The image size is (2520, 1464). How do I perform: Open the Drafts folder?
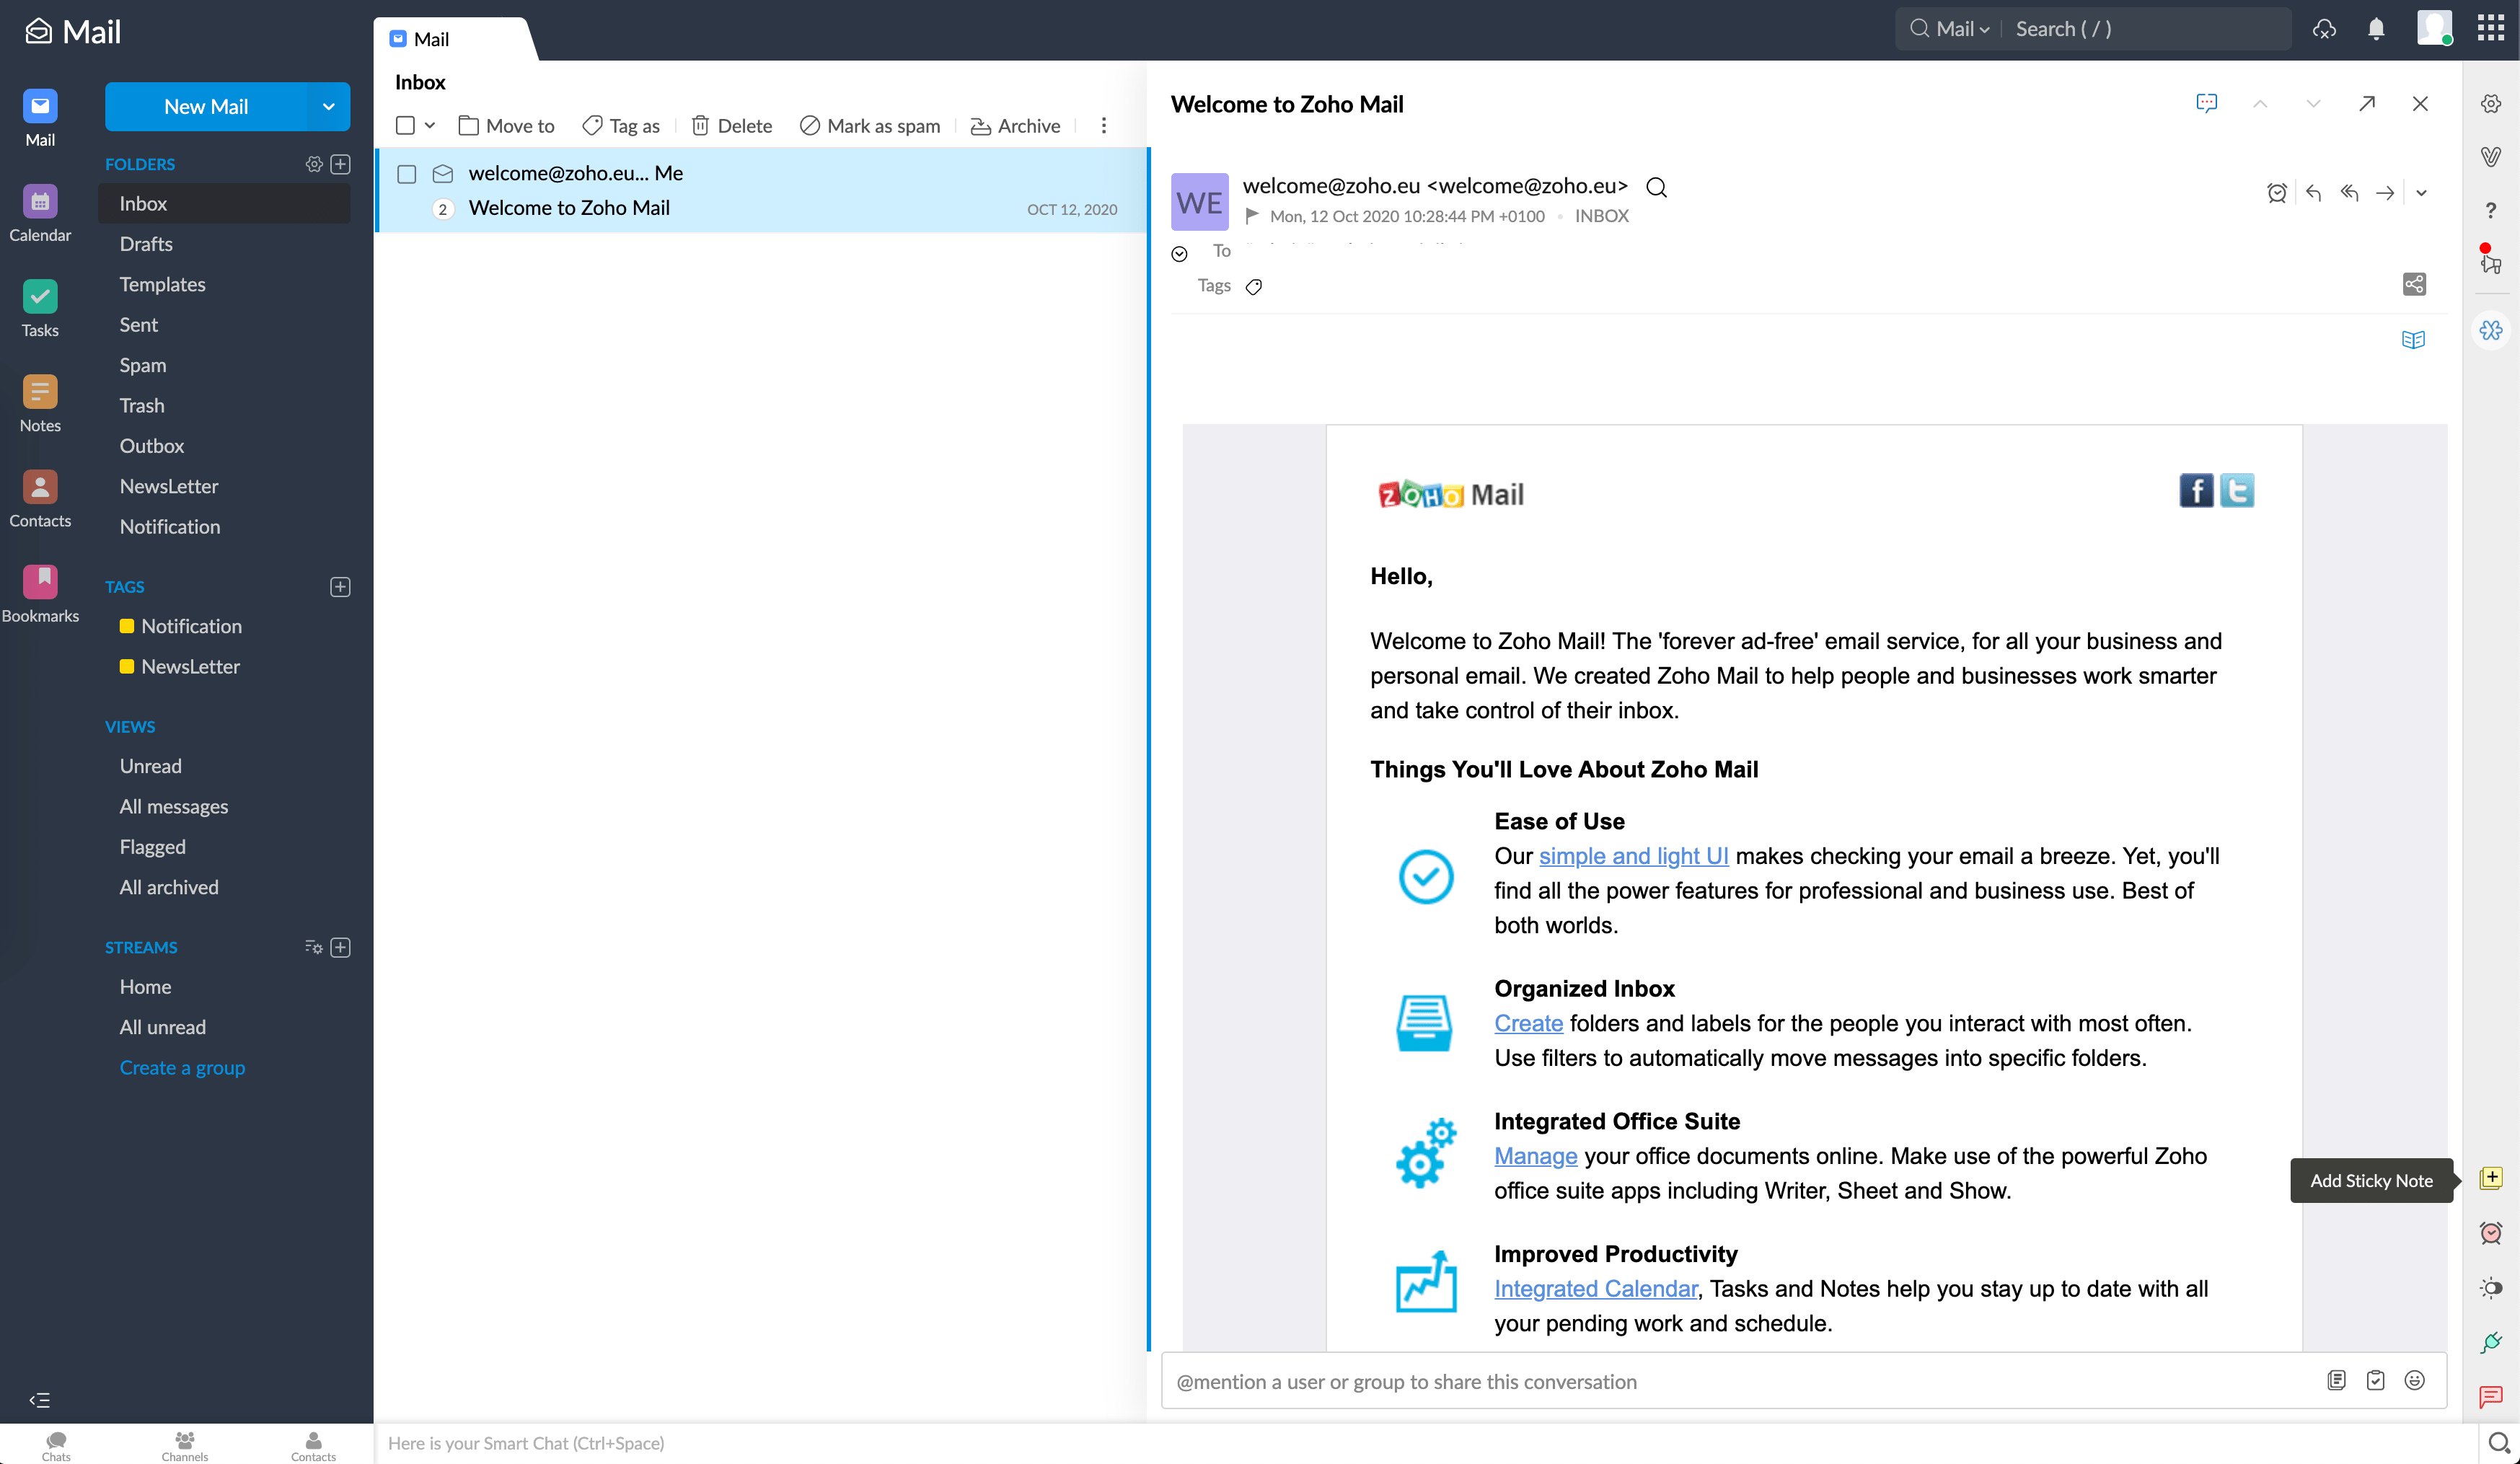point(146,244)
